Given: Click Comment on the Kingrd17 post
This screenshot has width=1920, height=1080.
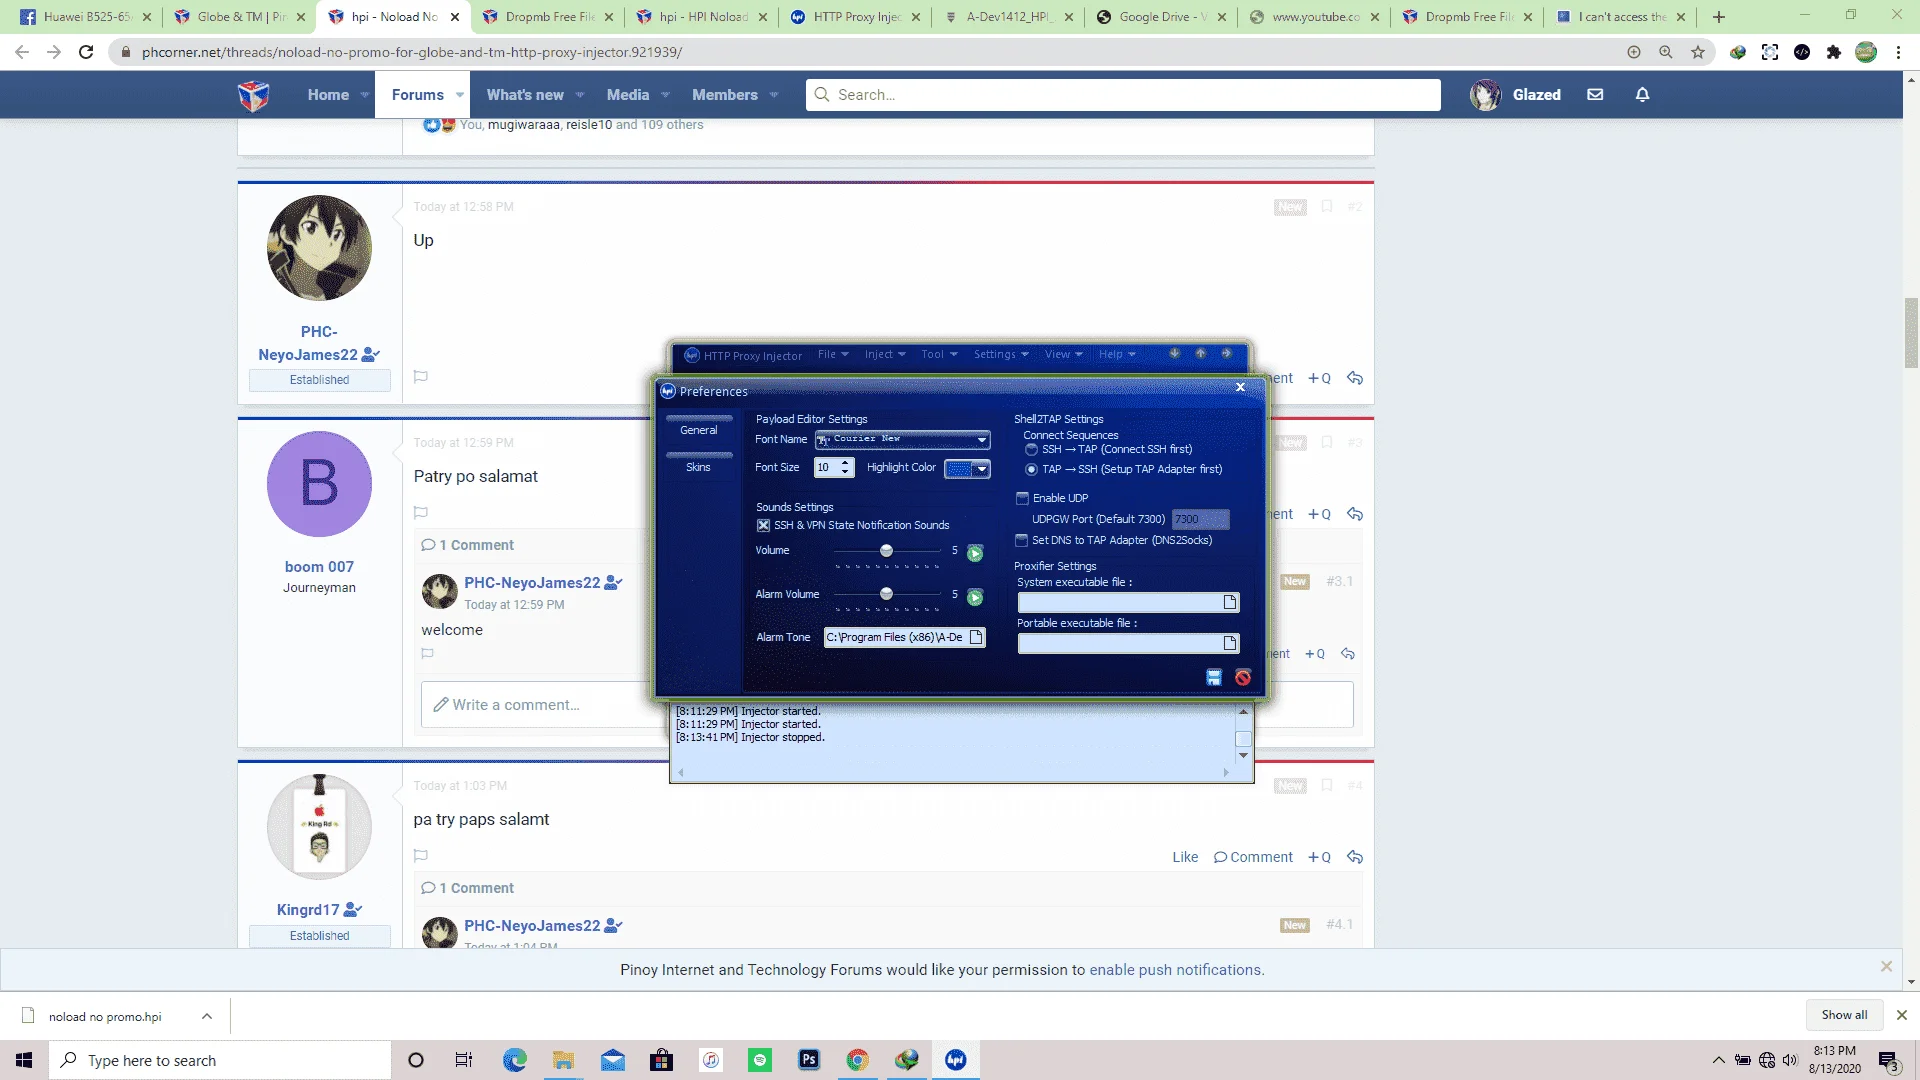Looking at the screenshot, I should (x=1253, y=857).
